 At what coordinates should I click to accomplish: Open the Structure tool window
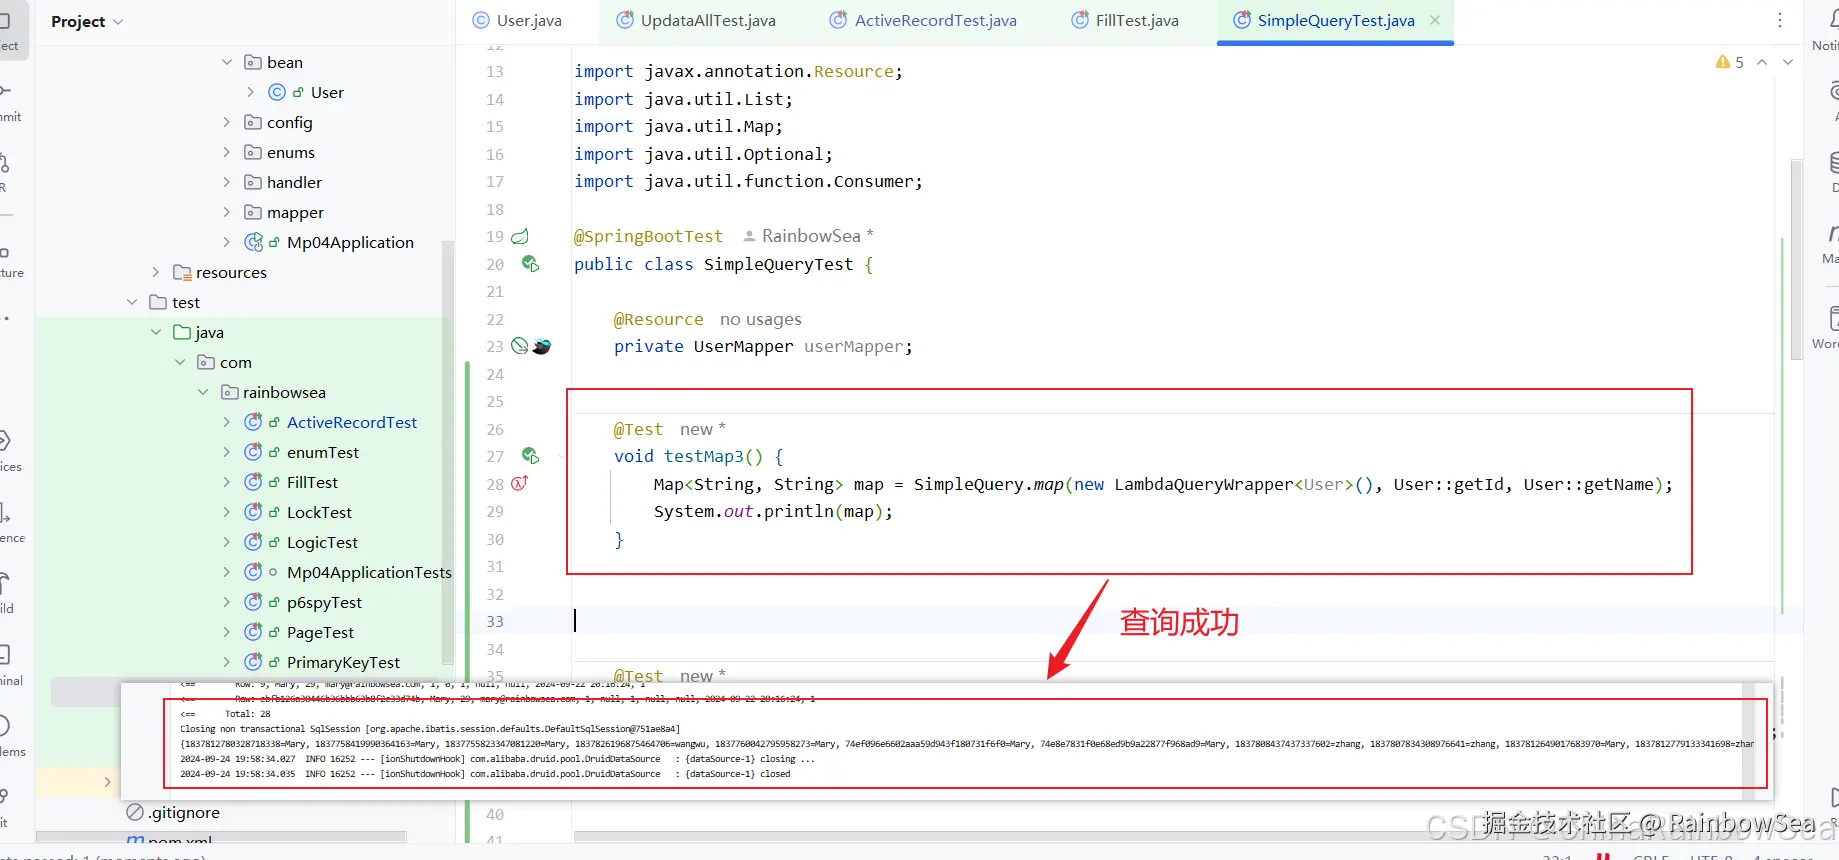click(10, 259)
